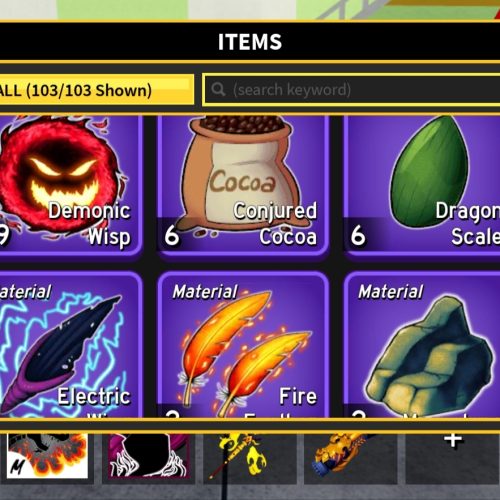Open the ALL (103/103 Shown) filter
Viewport: 500px width, 500px height.
point(97,90)
